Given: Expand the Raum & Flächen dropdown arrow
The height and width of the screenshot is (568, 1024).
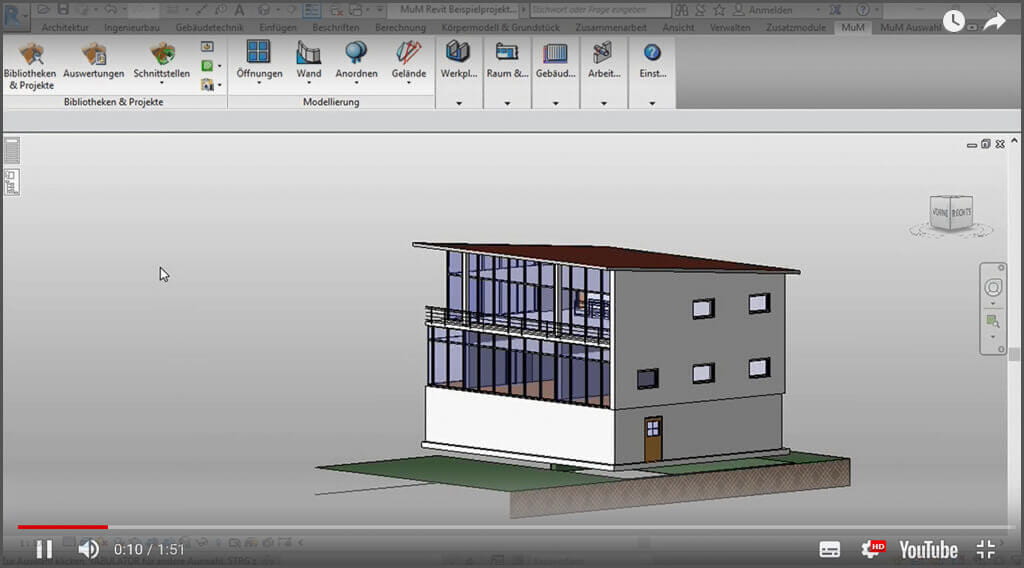Looking at the screenshot, I should pyautogui.click(x=507, y=102).
